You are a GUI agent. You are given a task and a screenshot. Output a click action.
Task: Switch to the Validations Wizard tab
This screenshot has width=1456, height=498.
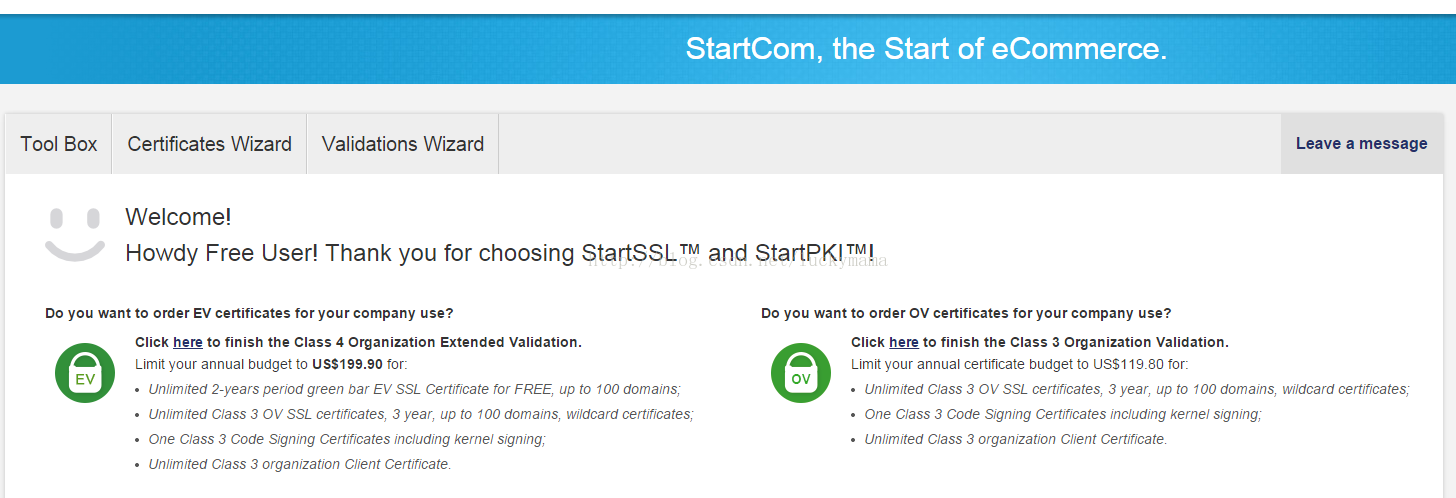403,144
